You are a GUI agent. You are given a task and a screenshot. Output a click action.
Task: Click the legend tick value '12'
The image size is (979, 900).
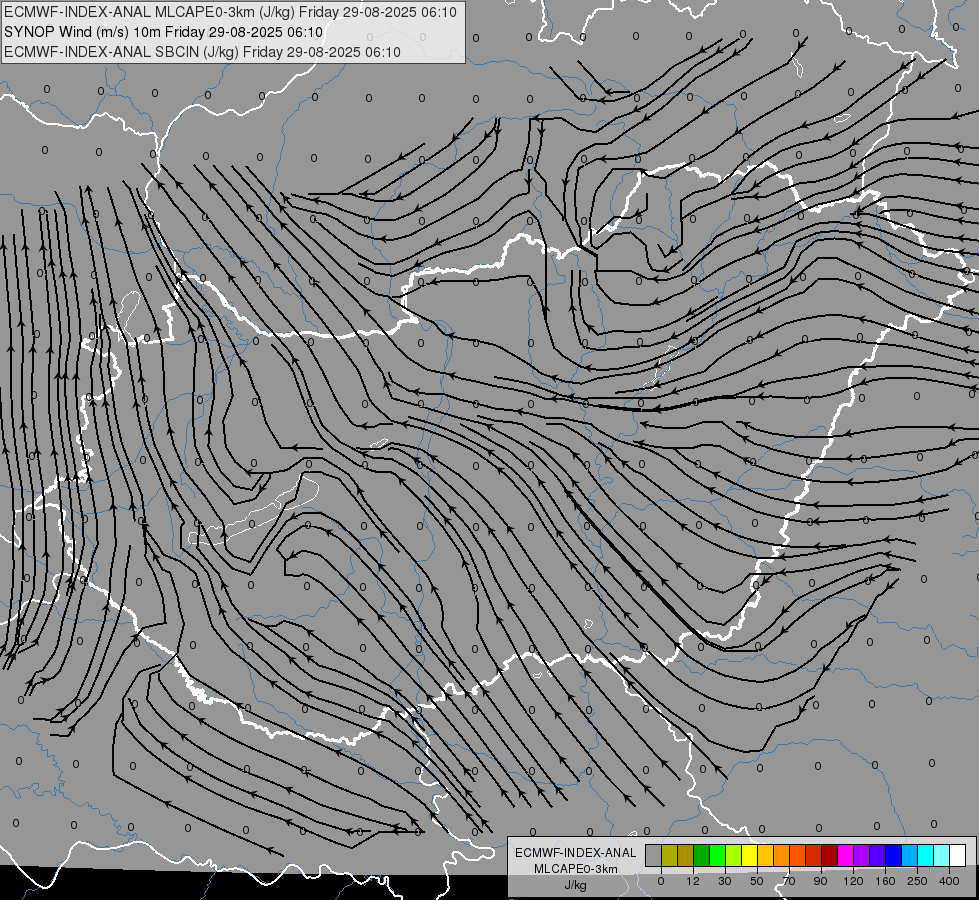[x=693, y=881]
